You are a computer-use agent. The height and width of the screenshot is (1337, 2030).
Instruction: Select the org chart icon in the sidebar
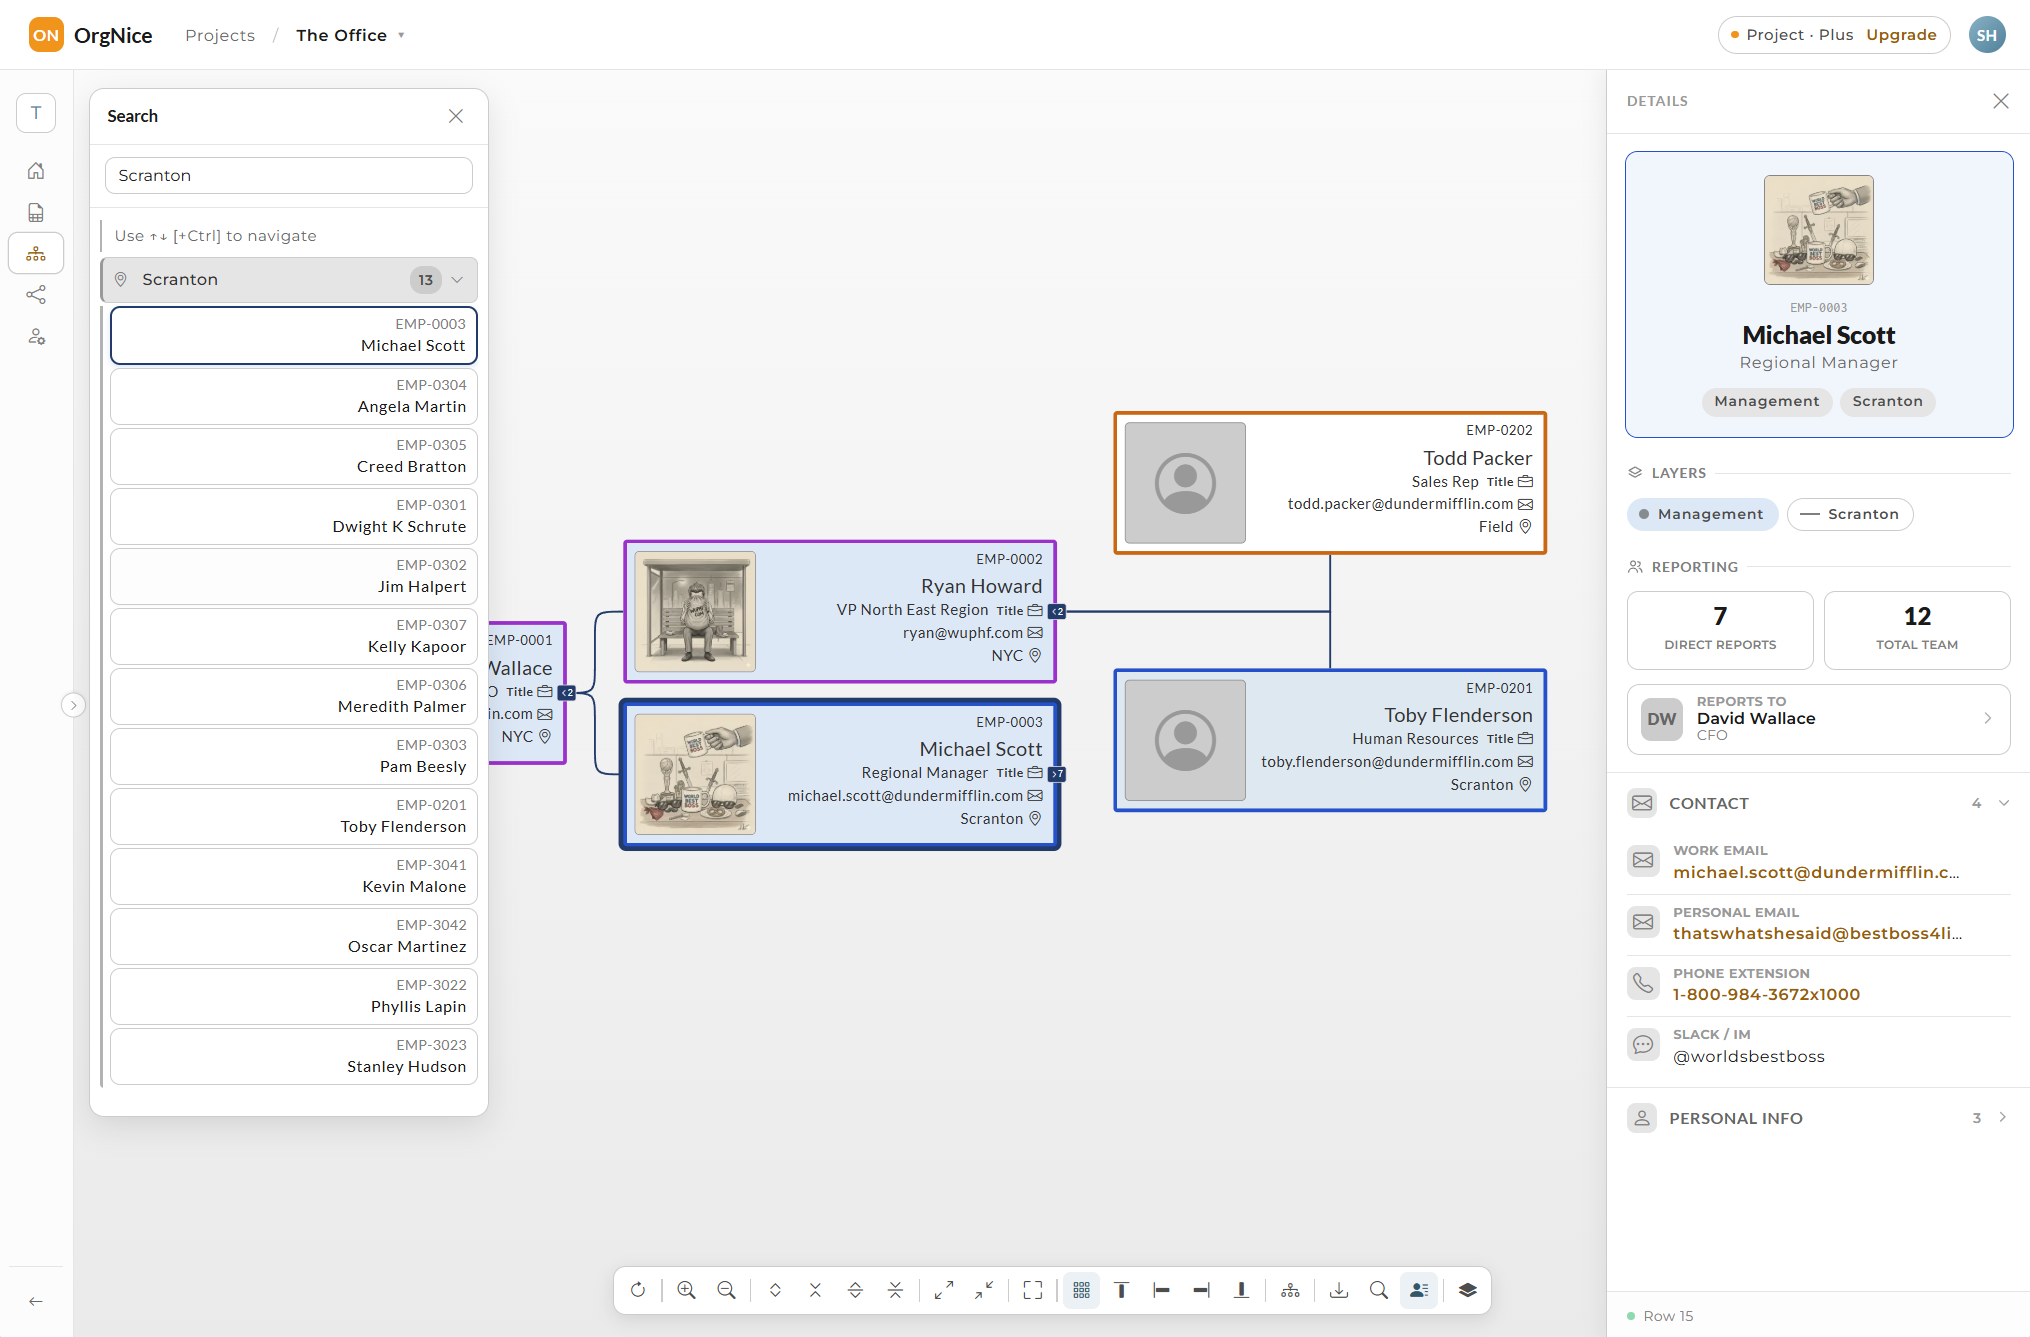(36, 254)
